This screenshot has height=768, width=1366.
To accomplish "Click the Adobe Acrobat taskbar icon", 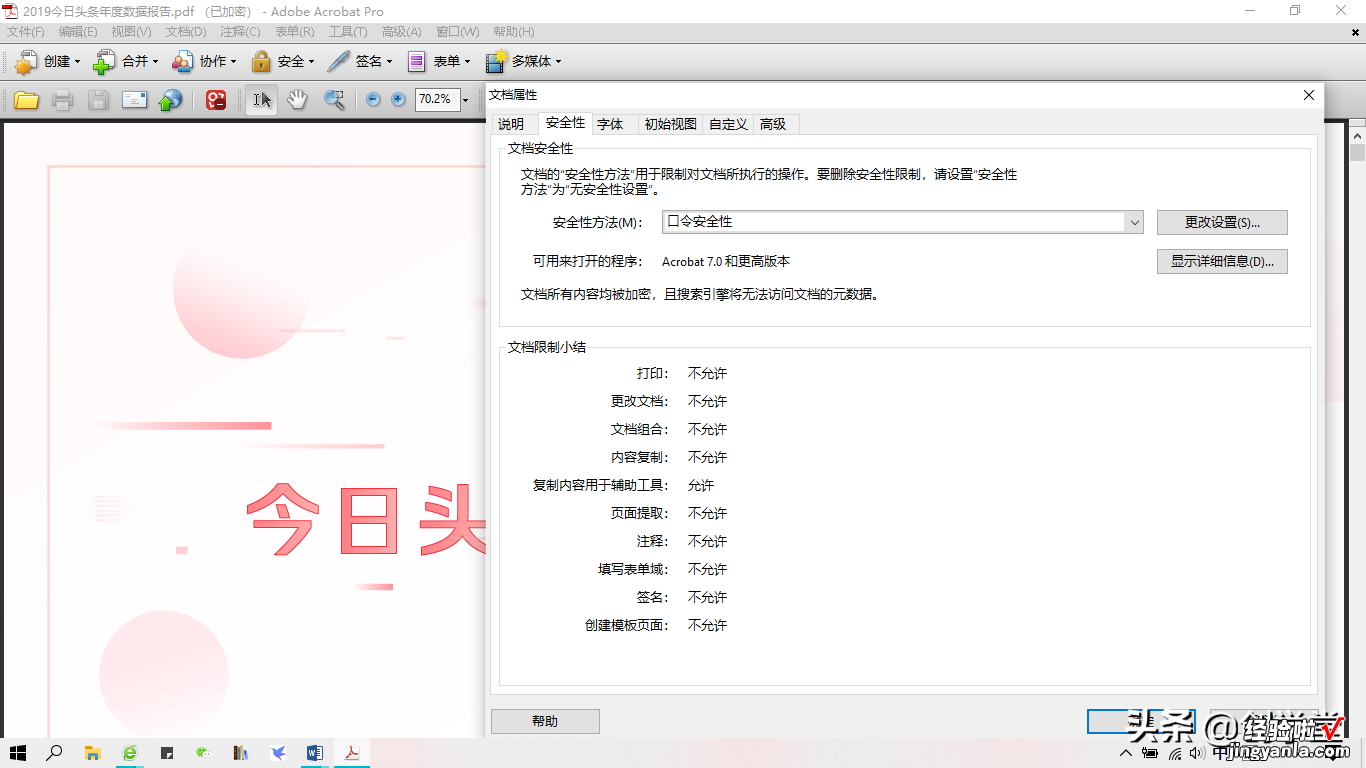I will tap(352, 753).
